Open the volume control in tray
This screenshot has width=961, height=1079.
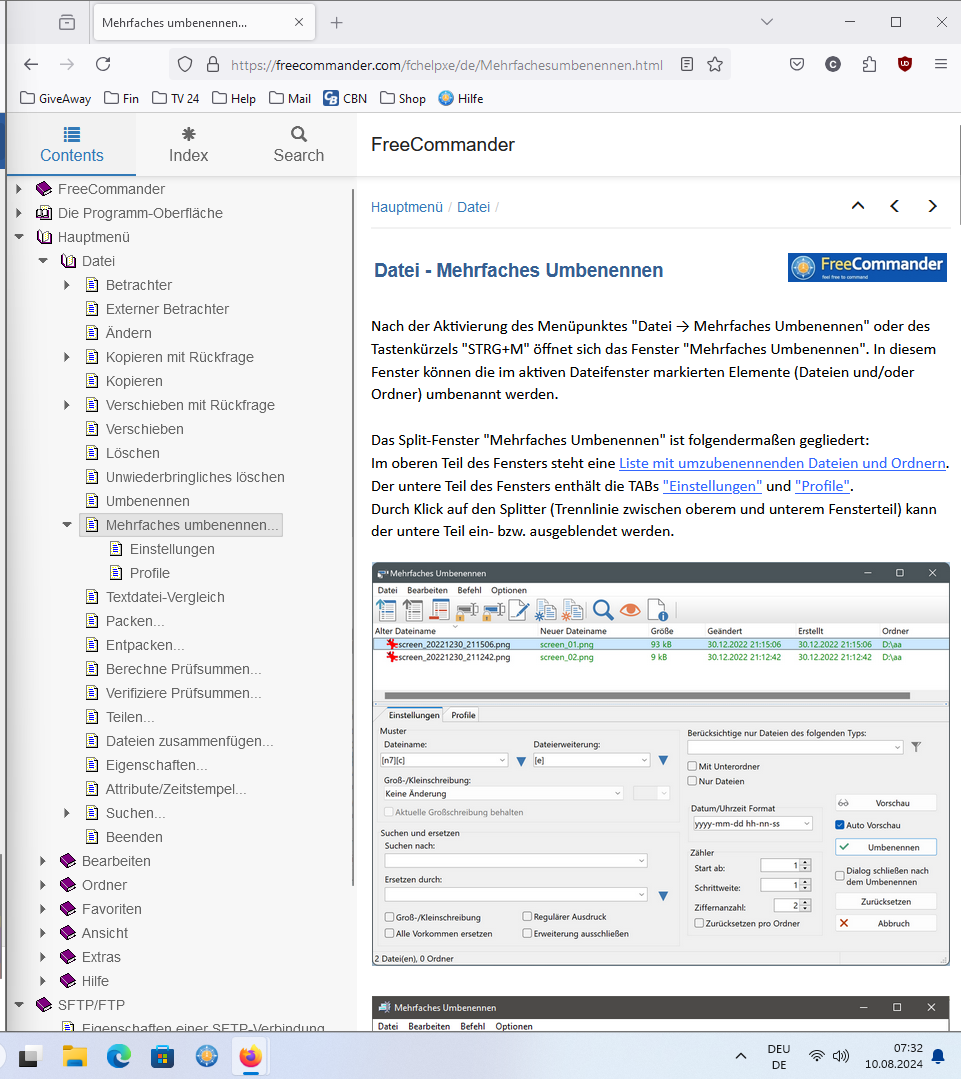pos(841,1056)
